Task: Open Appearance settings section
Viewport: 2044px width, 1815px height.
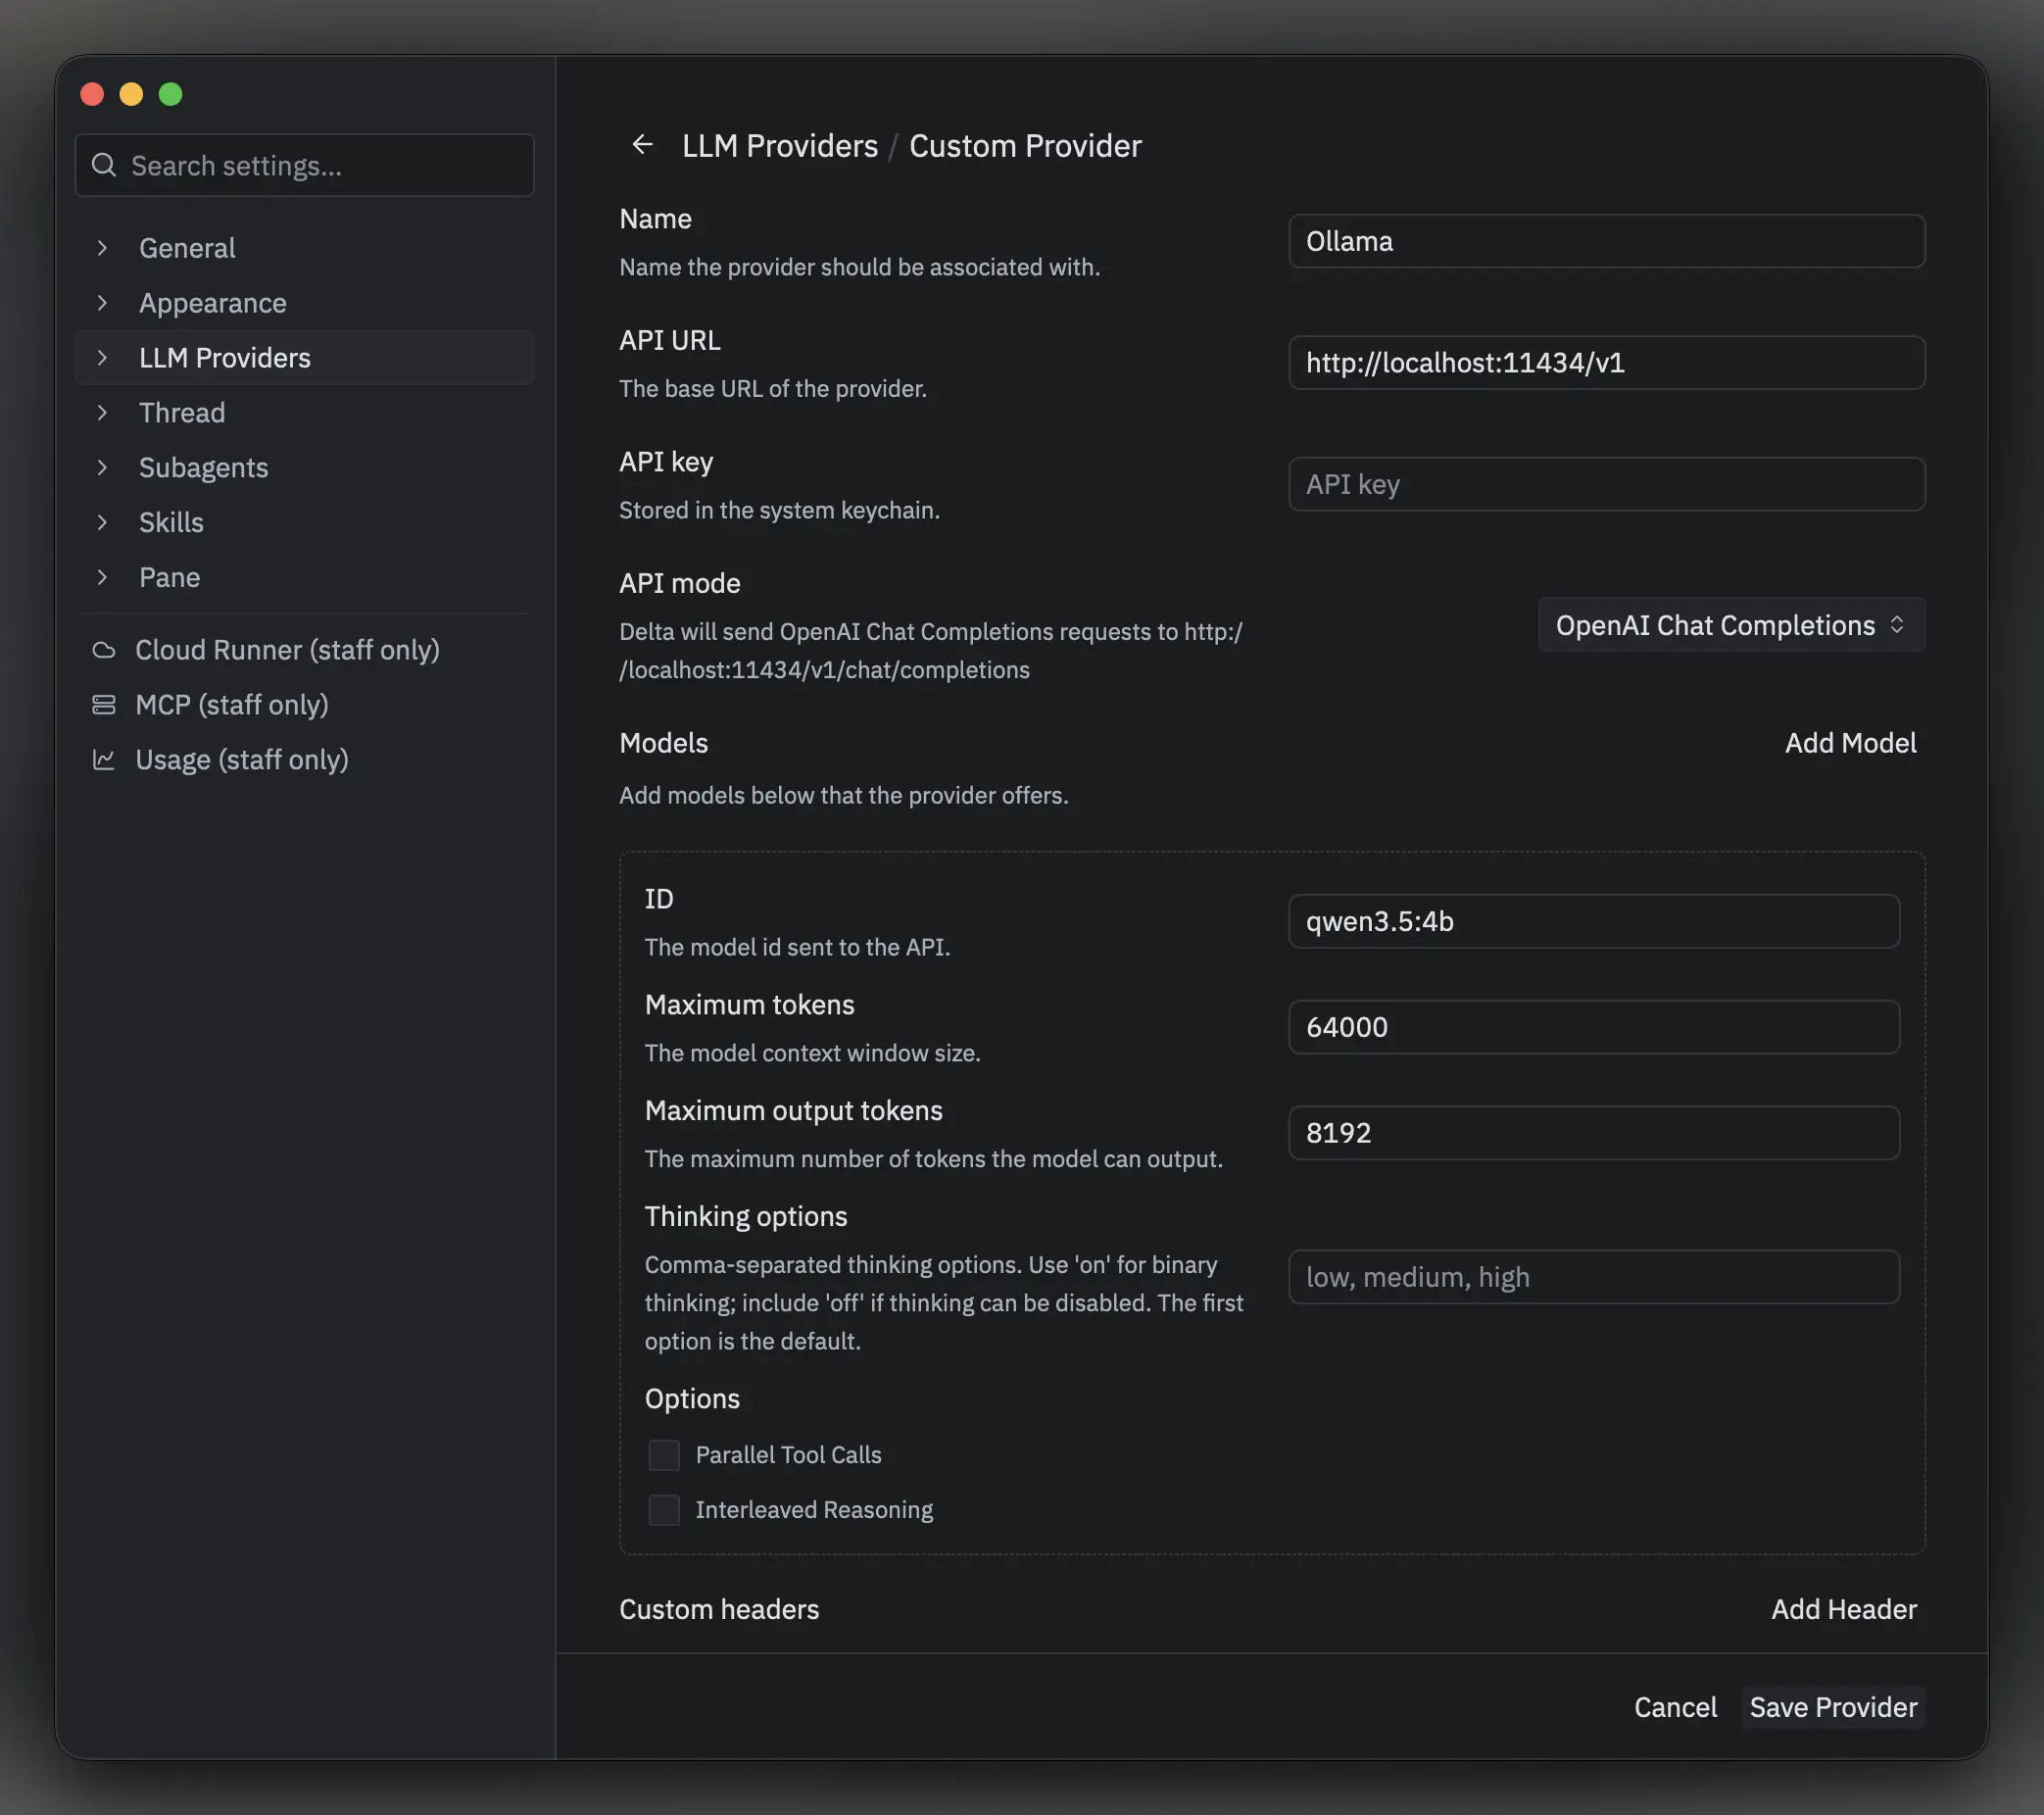Action: coord(304,303)
